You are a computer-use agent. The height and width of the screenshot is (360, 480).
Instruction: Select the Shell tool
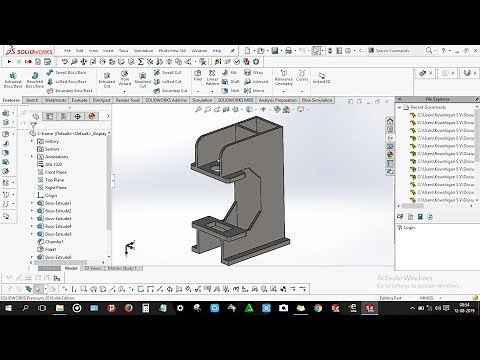231,90
